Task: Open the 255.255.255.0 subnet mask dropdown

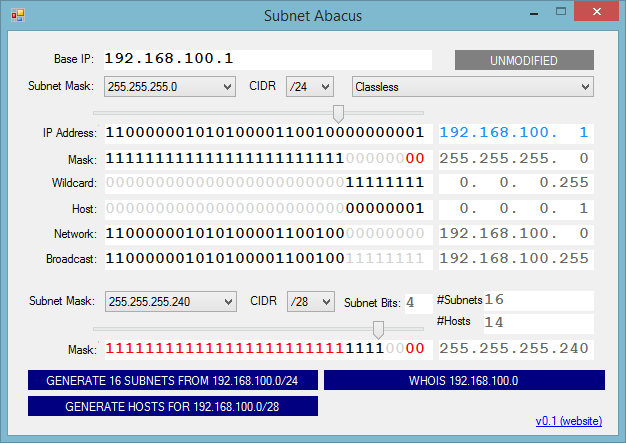Action: click(x=170, y=87)
